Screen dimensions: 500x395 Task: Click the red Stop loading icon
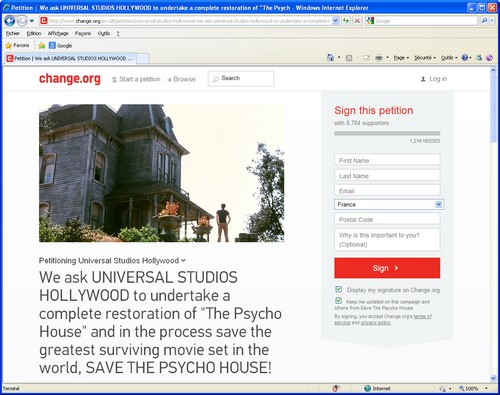click(x=357, y=21)
